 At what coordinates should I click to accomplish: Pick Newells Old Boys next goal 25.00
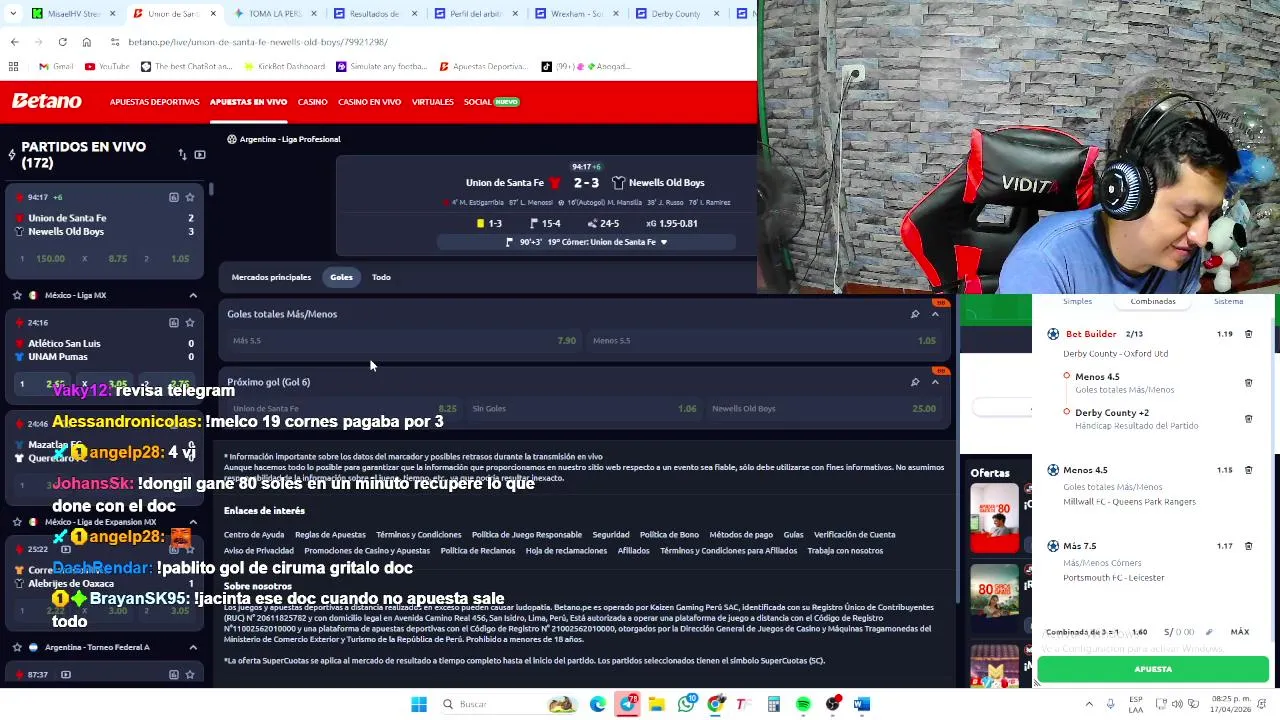coord(823,408)
